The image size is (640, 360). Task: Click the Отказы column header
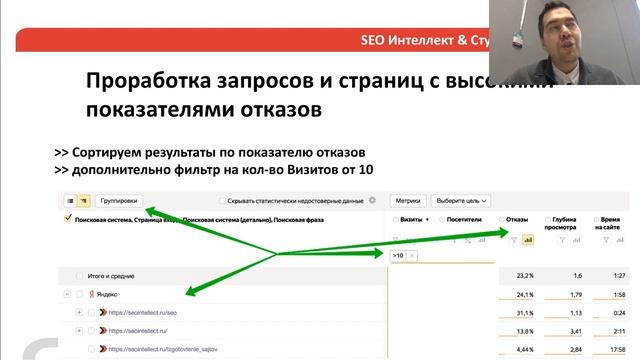click(517, 220)
